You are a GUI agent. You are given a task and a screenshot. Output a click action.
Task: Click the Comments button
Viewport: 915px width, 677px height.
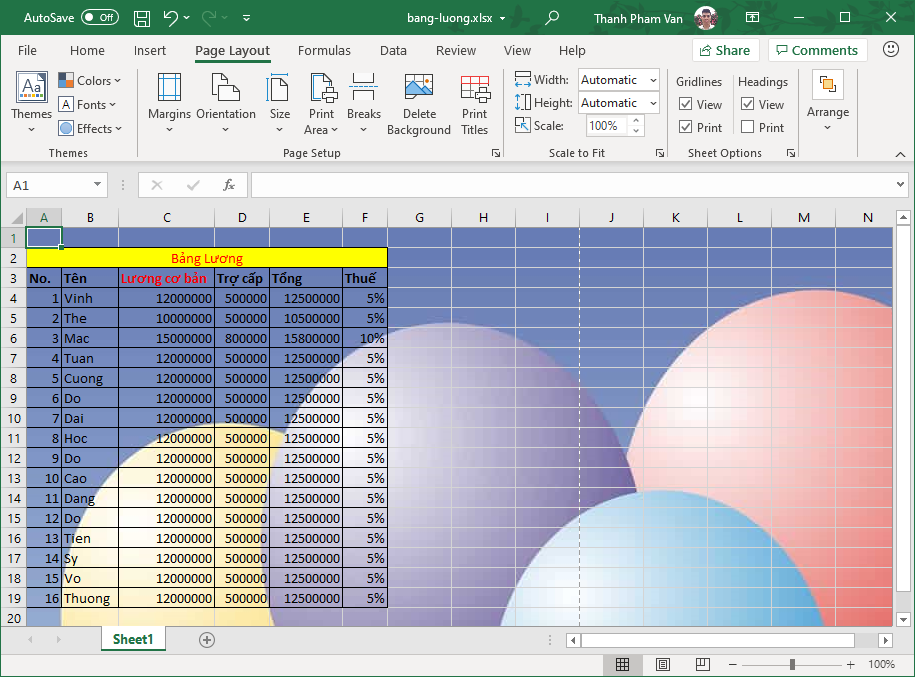tap(818, 50)
